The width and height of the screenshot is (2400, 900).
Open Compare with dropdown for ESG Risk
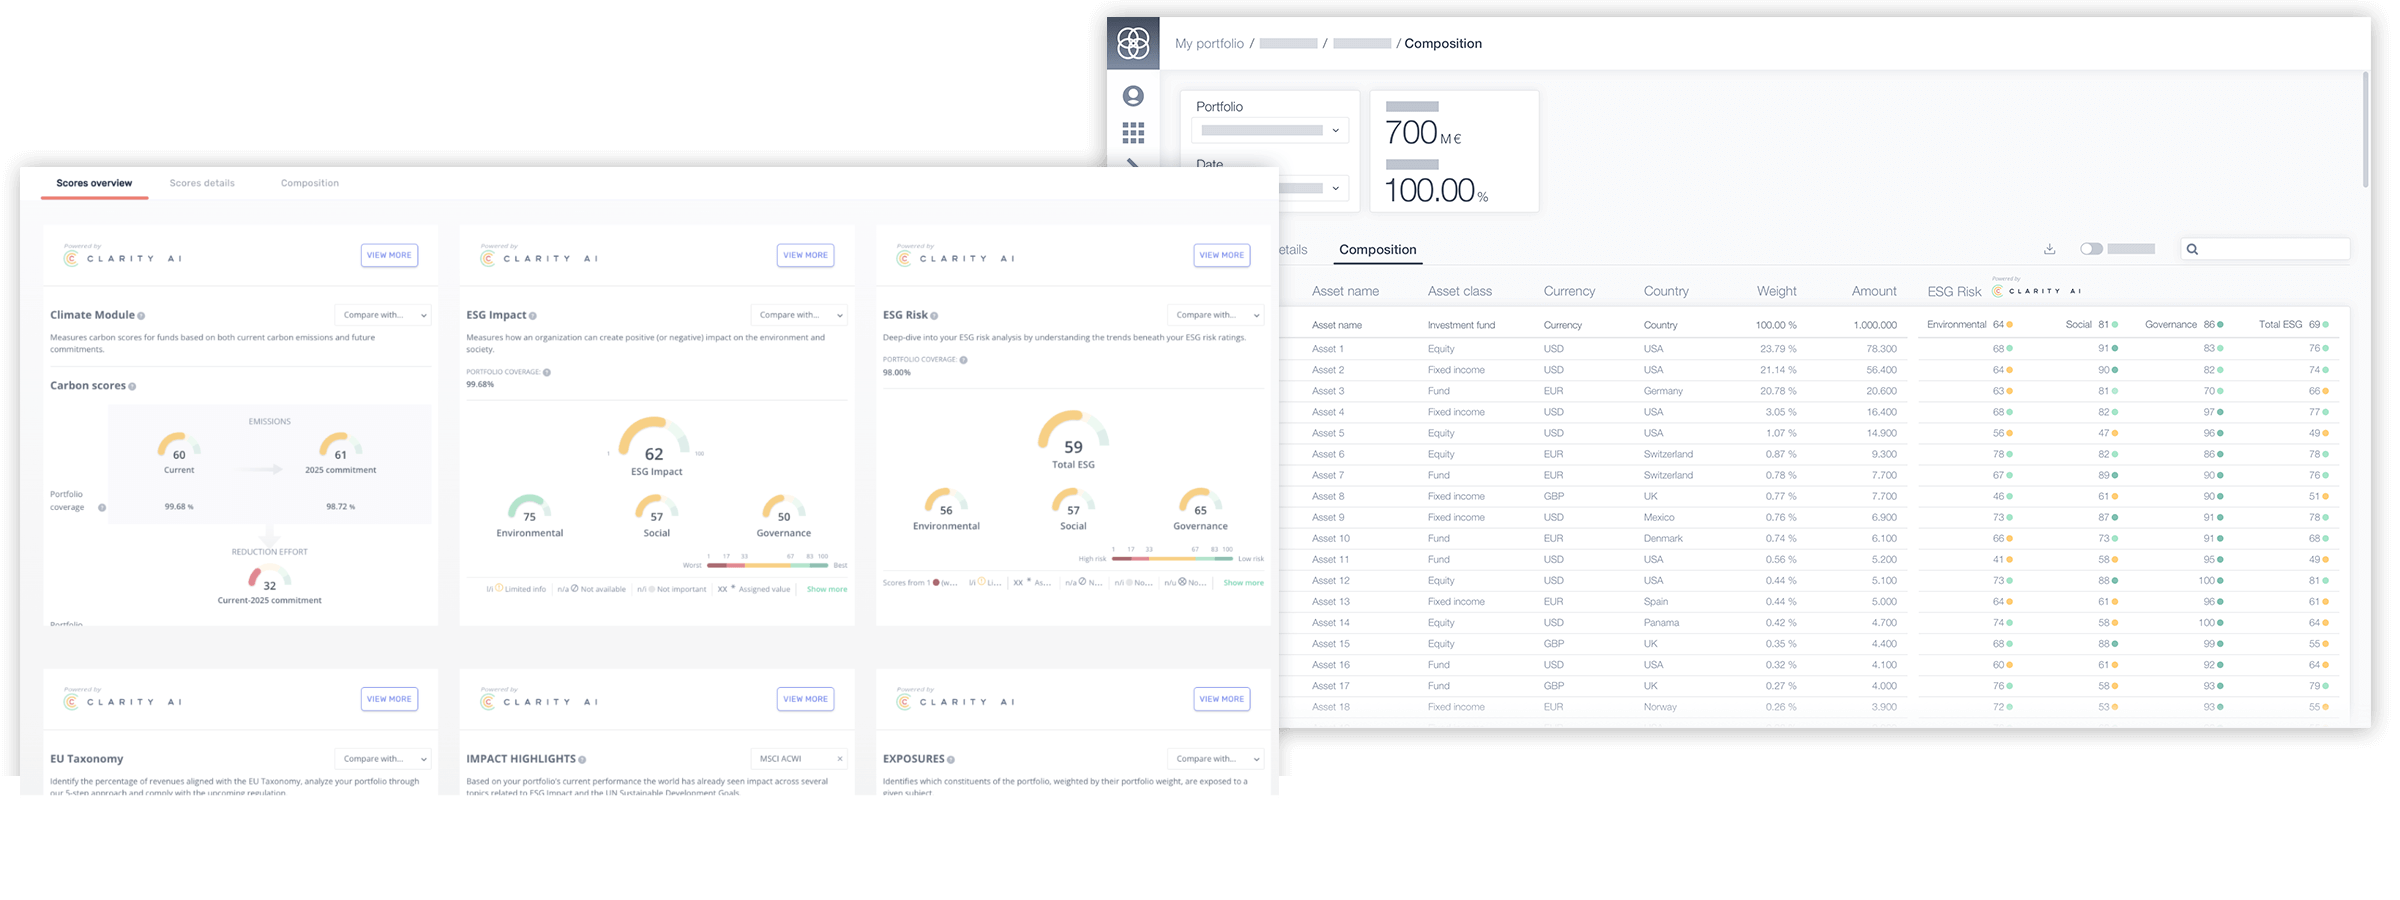tap(1215, 315)
